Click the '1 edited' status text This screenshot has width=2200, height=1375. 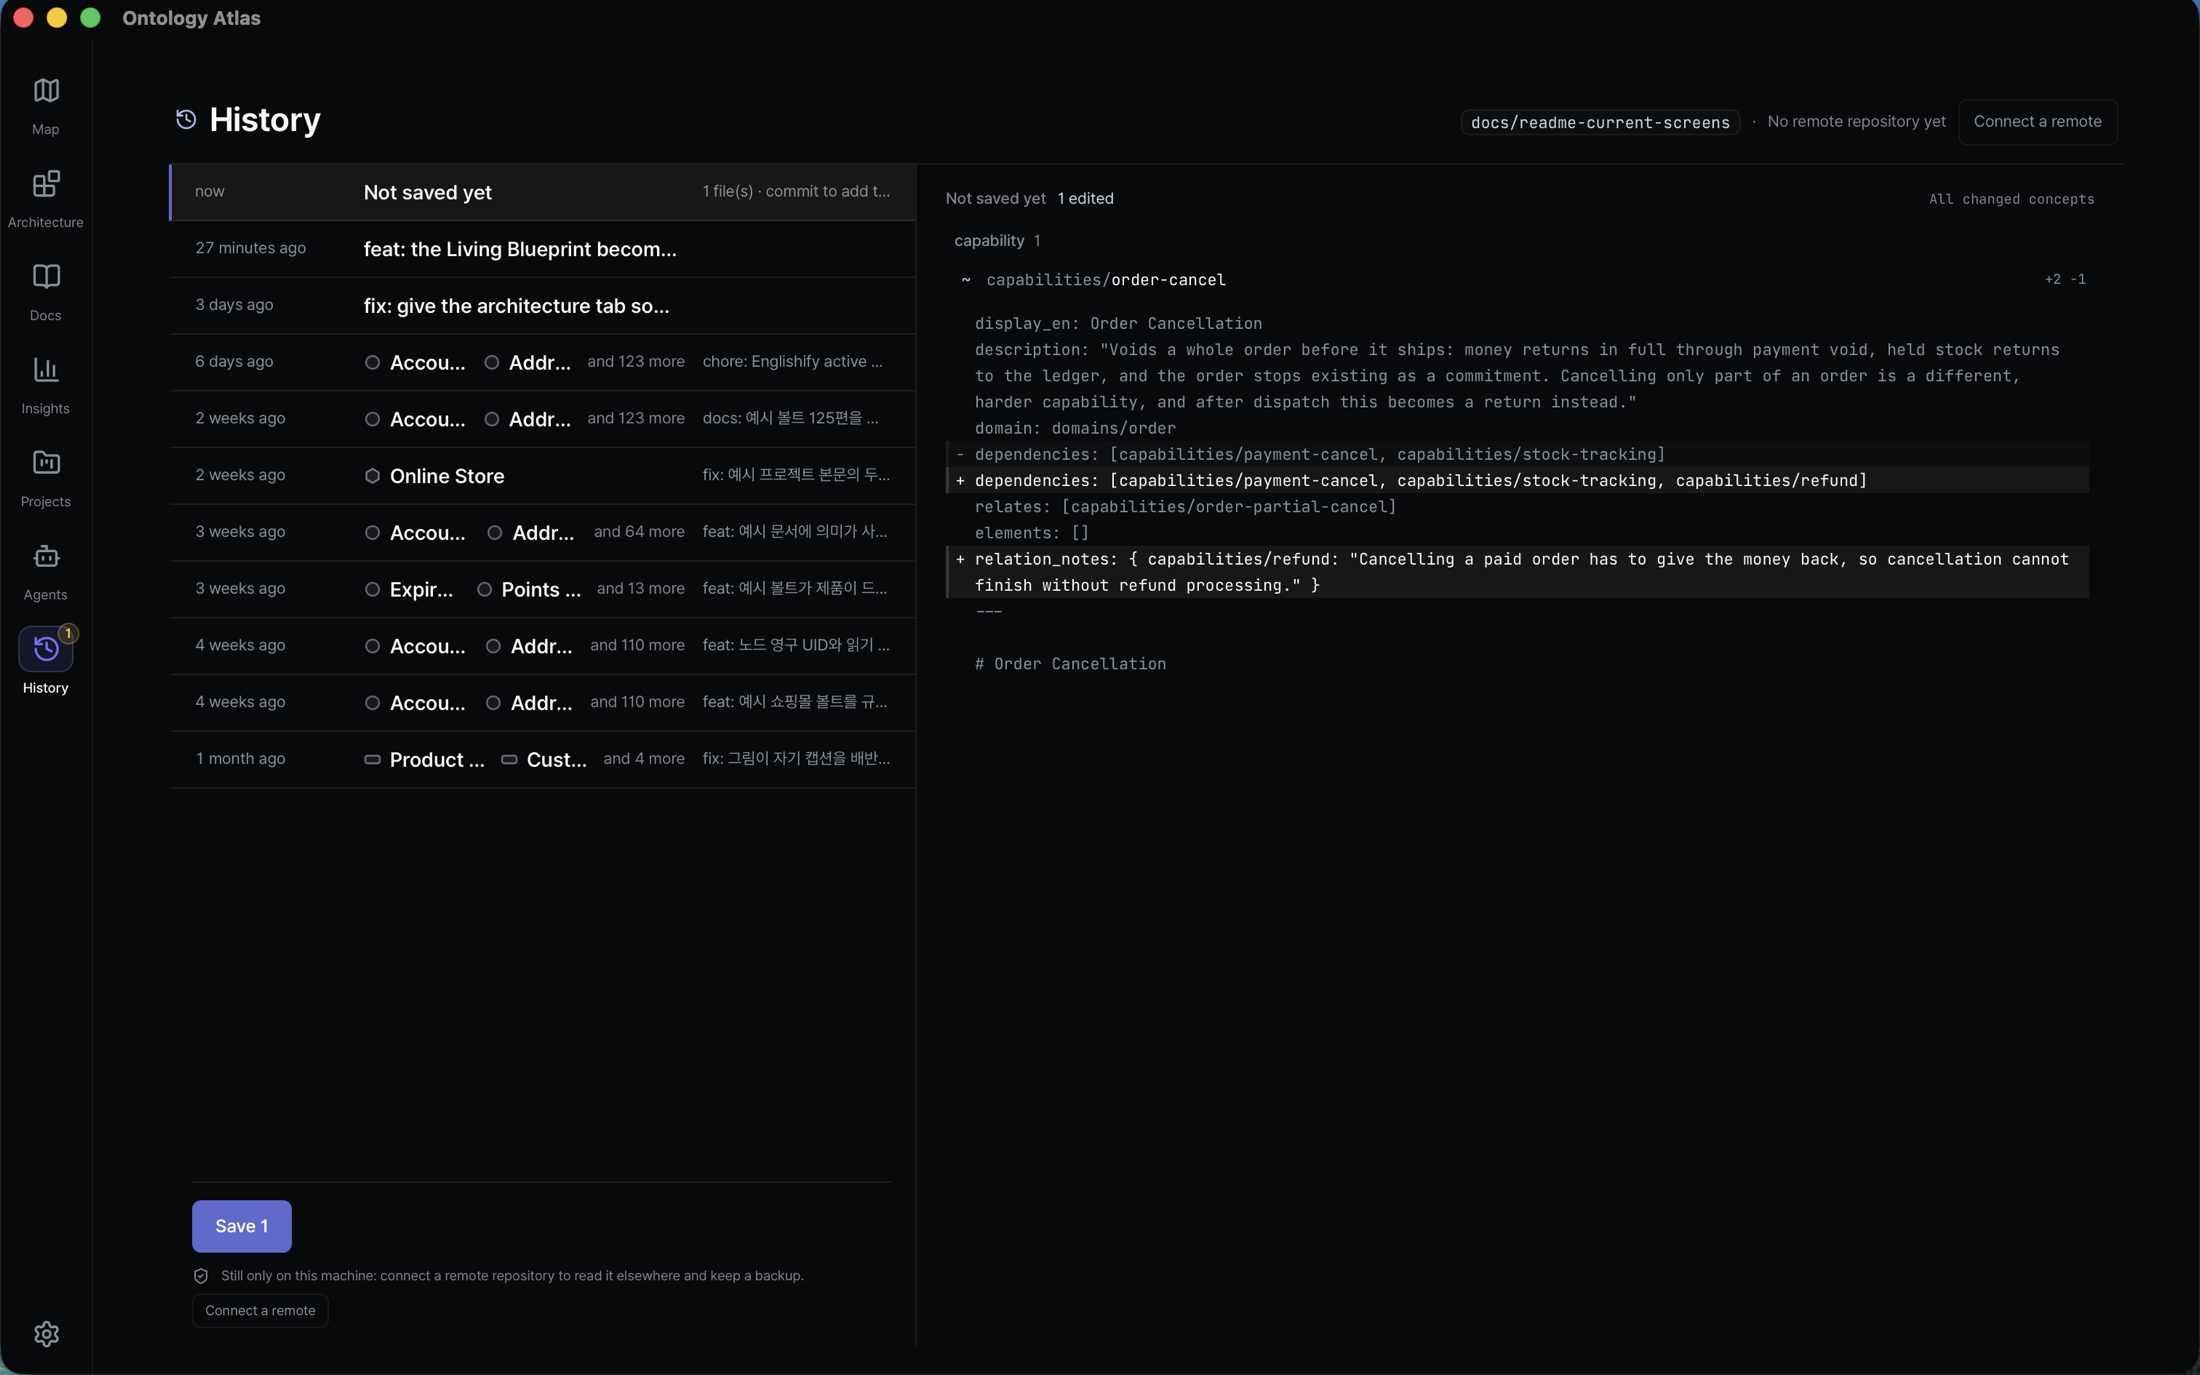click(1085, 199)
